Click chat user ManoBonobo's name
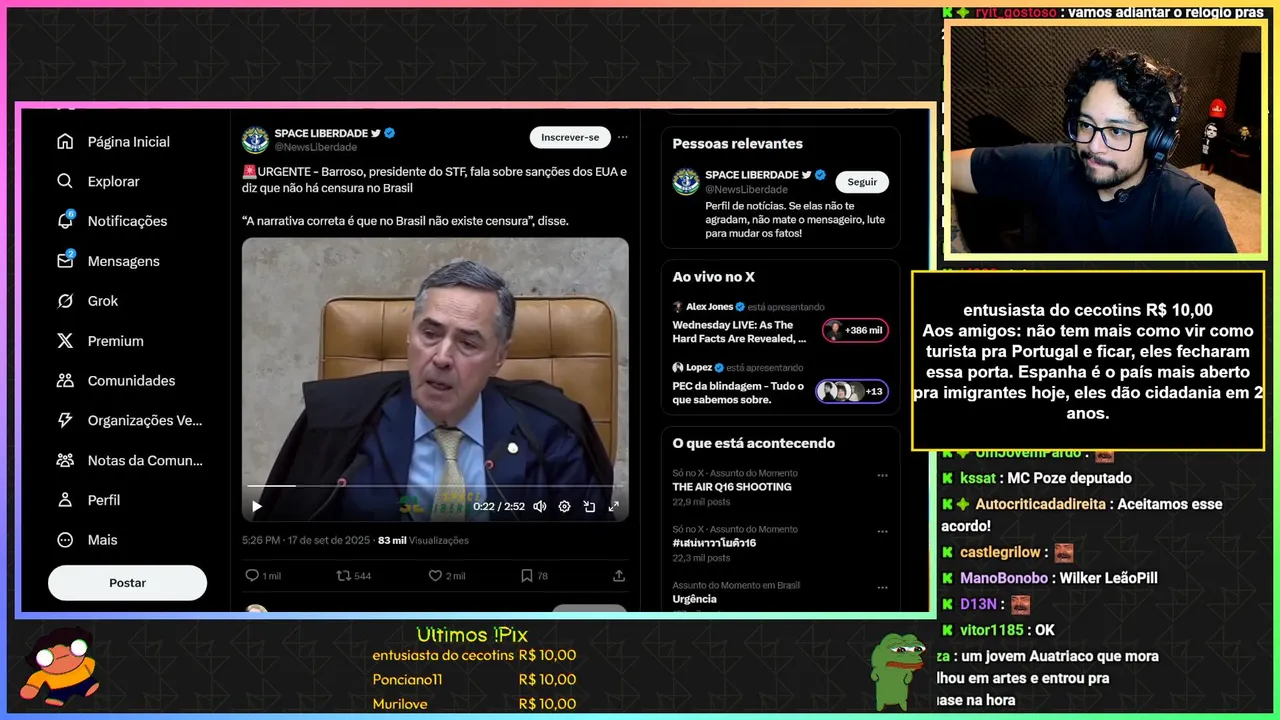 pos(1004,578)
